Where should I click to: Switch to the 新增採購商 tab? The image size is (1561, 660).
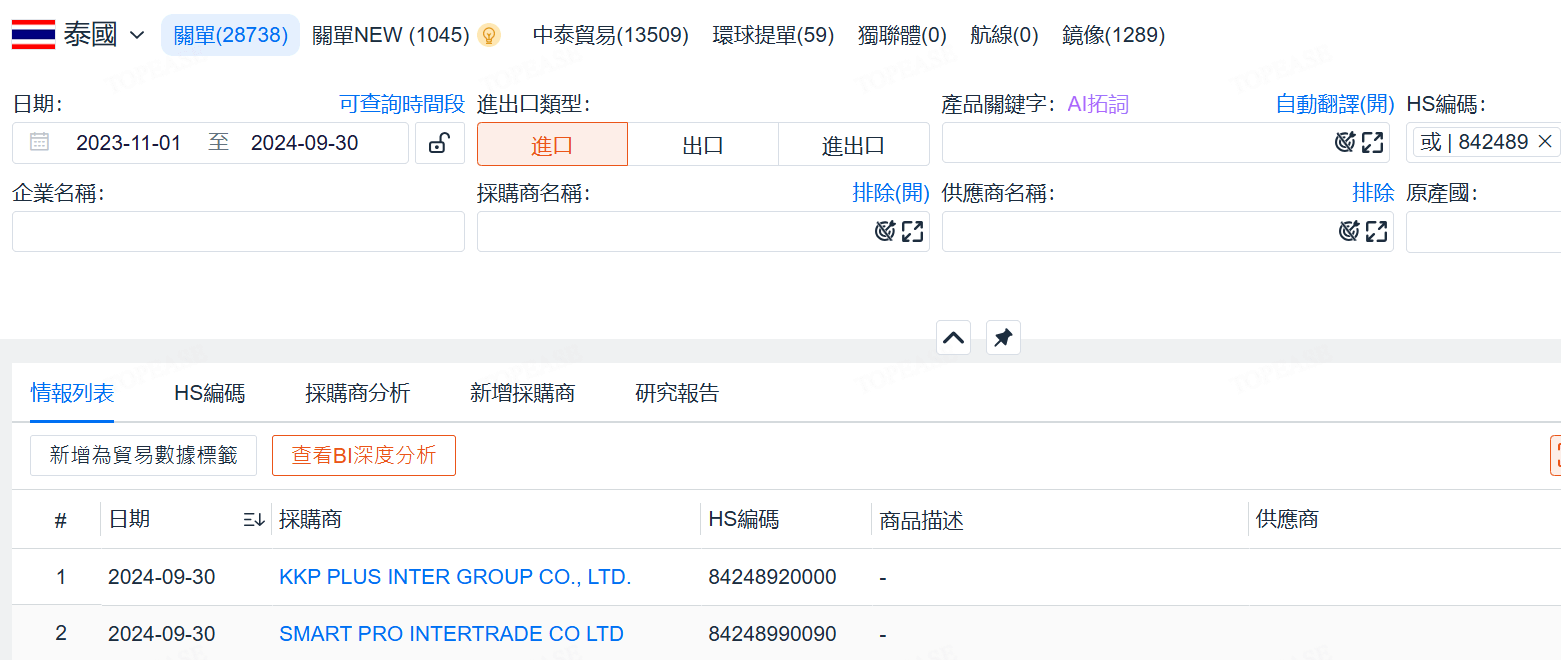[x=522, y=393]
